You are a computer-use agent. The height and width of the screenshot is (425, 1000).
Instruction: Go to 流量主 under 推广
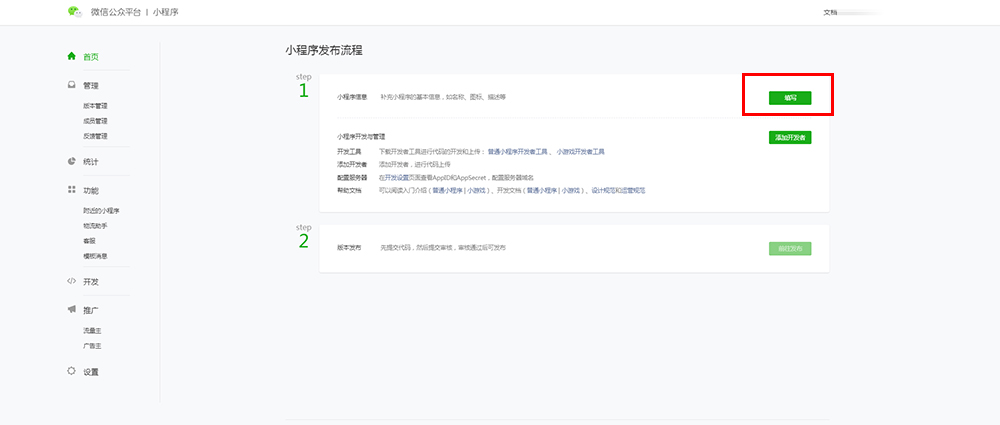point(92,331)
